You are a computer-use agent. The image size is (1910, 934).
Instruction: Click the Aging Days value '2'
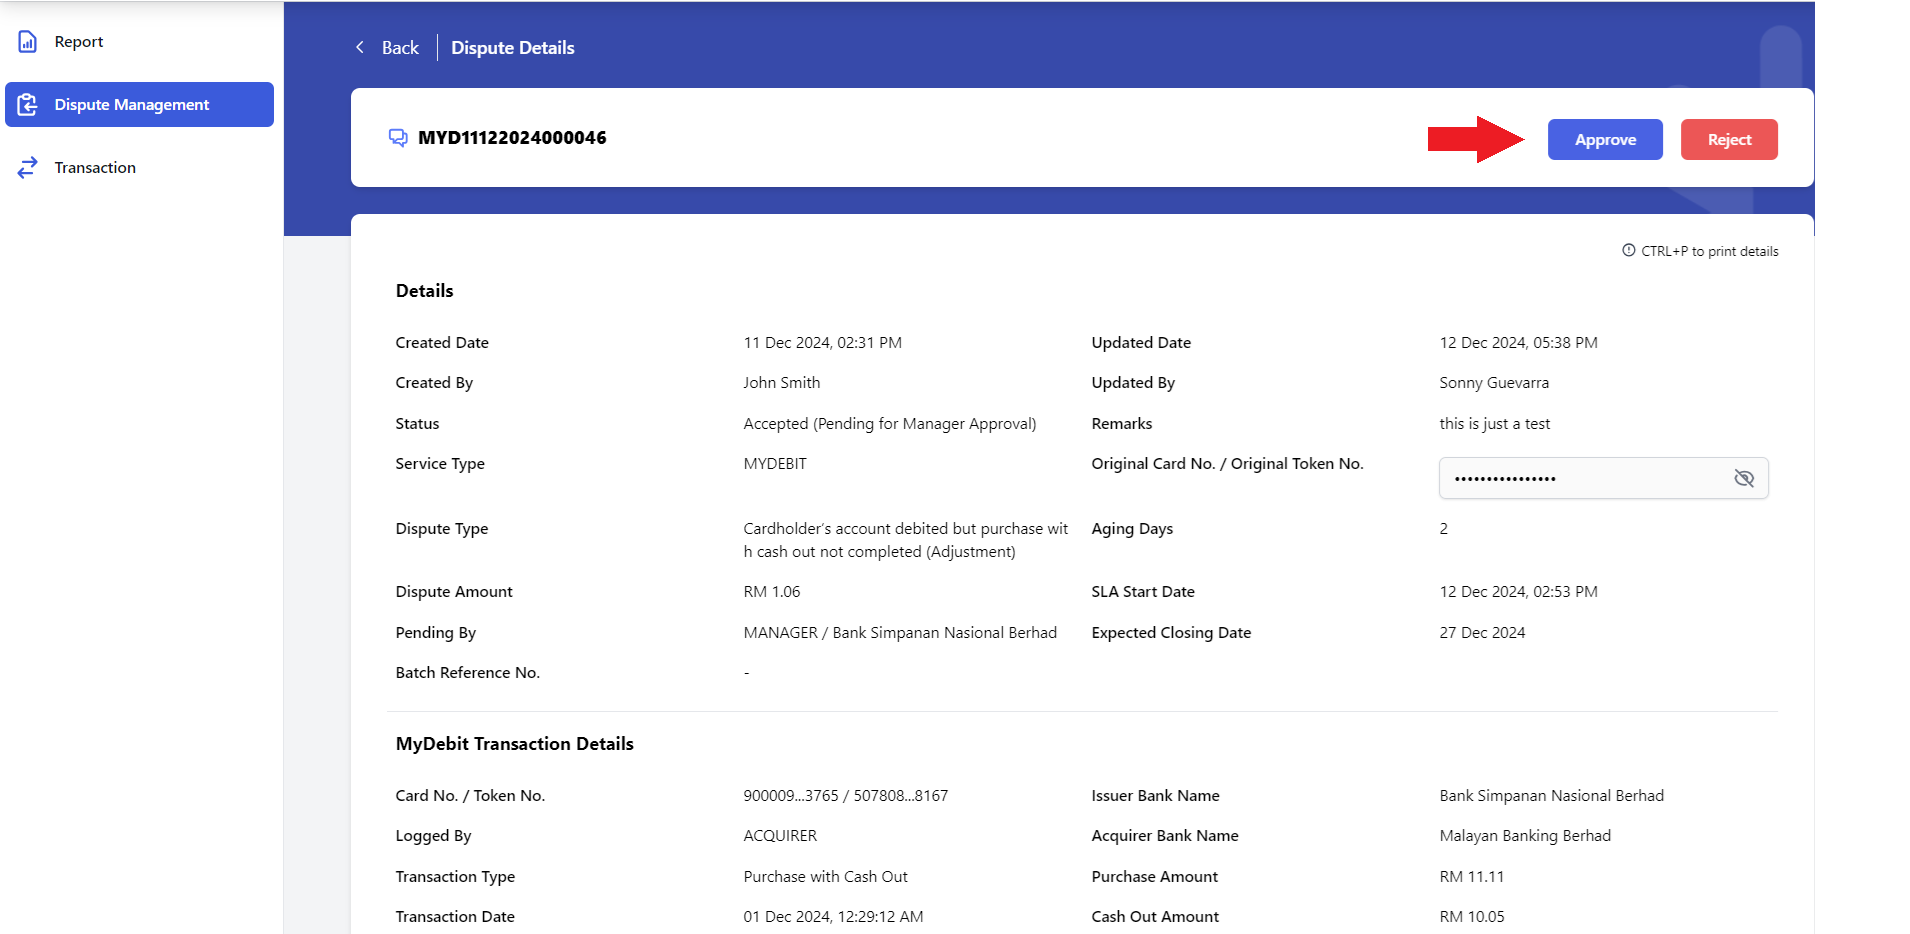click(x=1443, y=529)
